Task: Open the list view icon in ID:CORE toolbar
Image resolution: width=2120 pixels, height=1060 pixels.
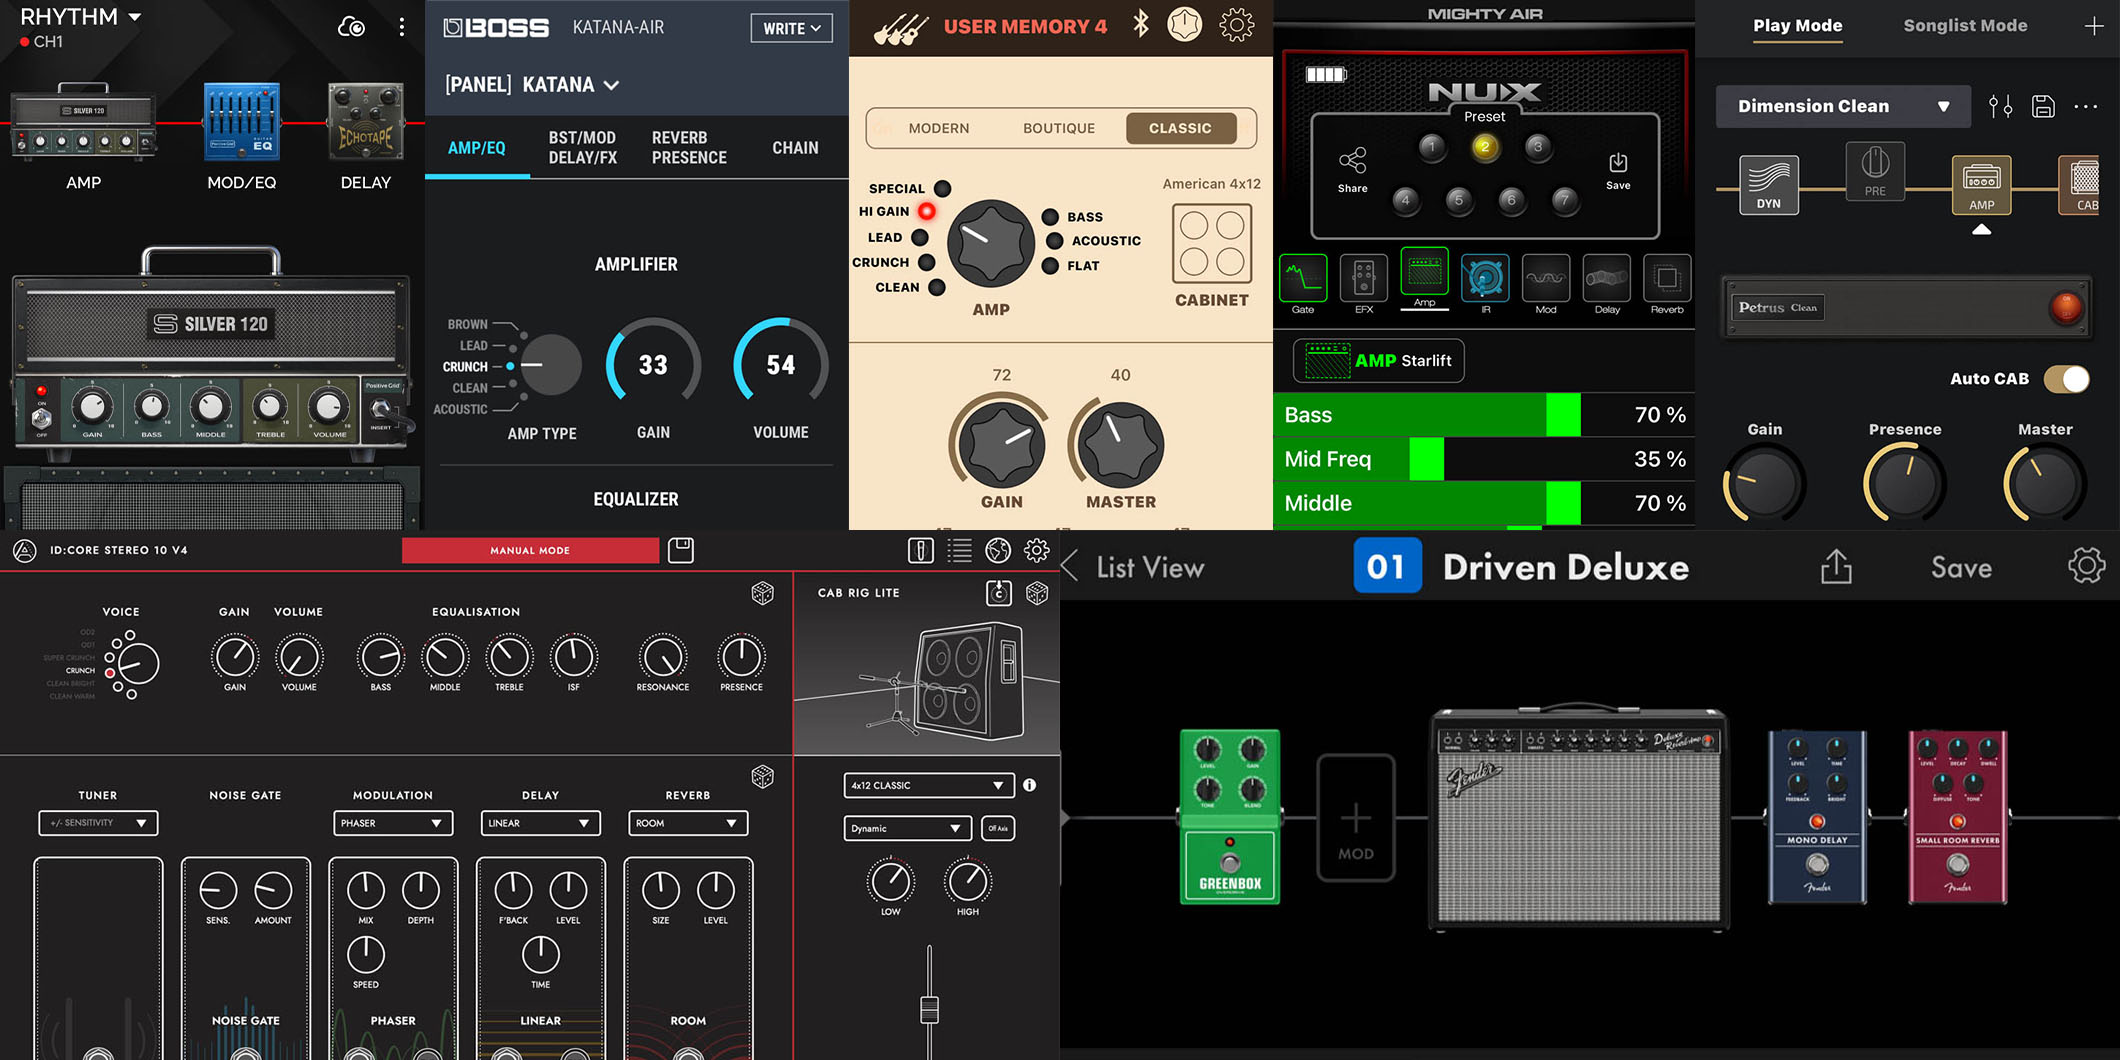Action: click(x=959, y=550)
